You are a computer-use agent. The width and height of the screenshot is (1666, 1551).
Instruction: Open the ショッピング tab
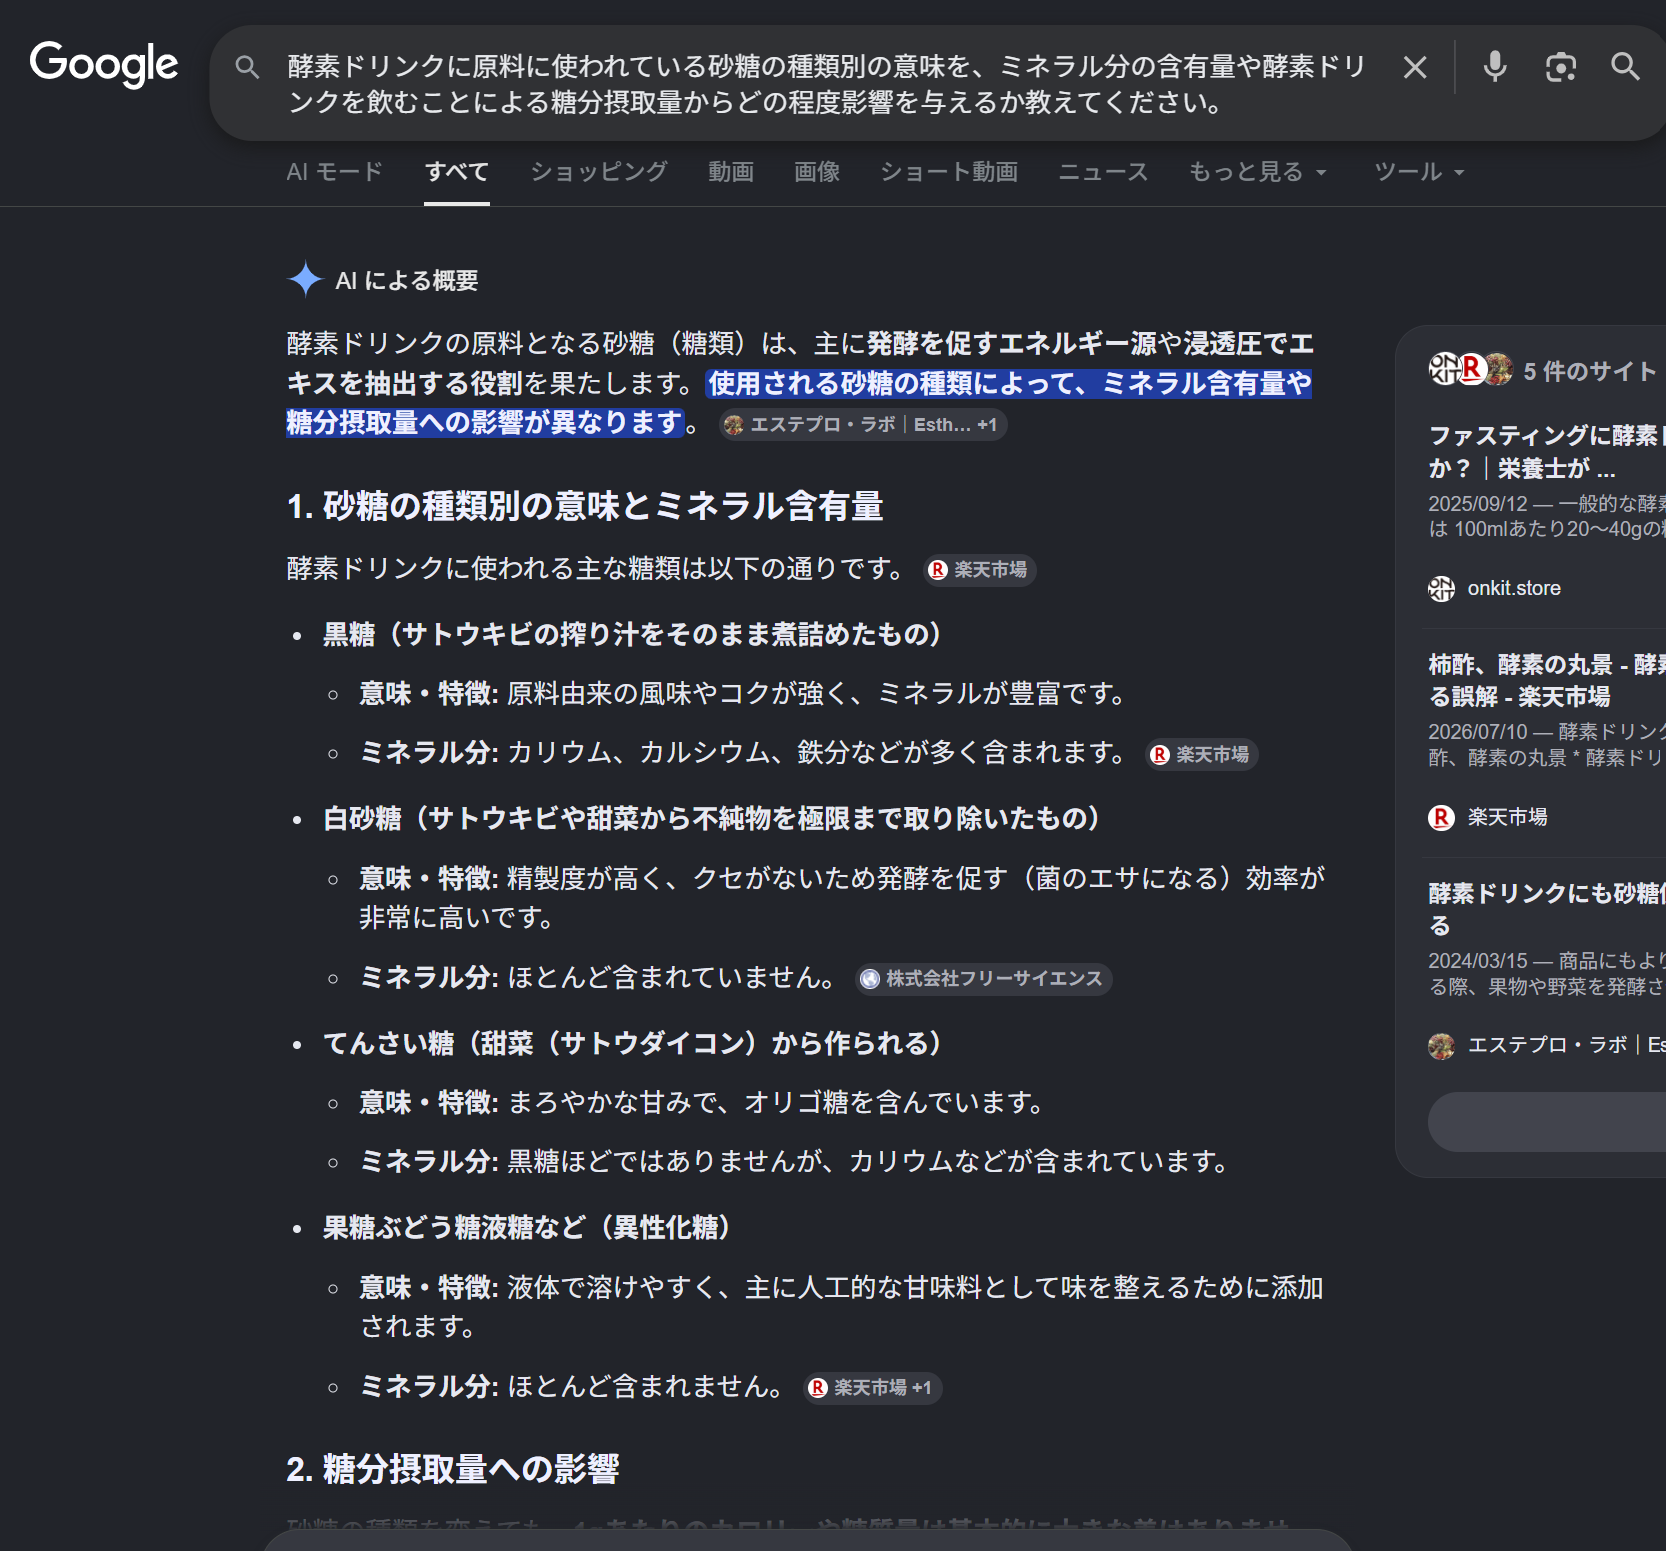pyautogui.click(x=598, y=172)
